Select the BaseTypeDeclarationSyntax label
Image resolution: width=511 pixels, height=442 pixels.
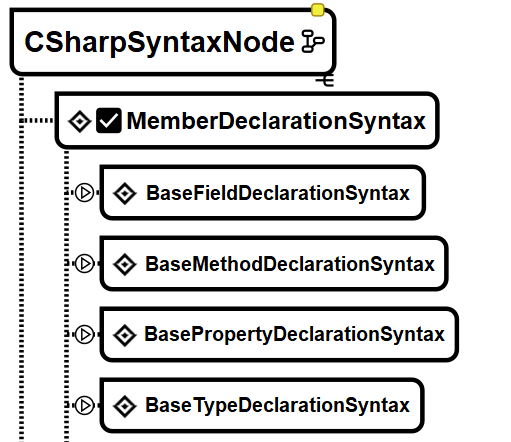pos(277,406)
